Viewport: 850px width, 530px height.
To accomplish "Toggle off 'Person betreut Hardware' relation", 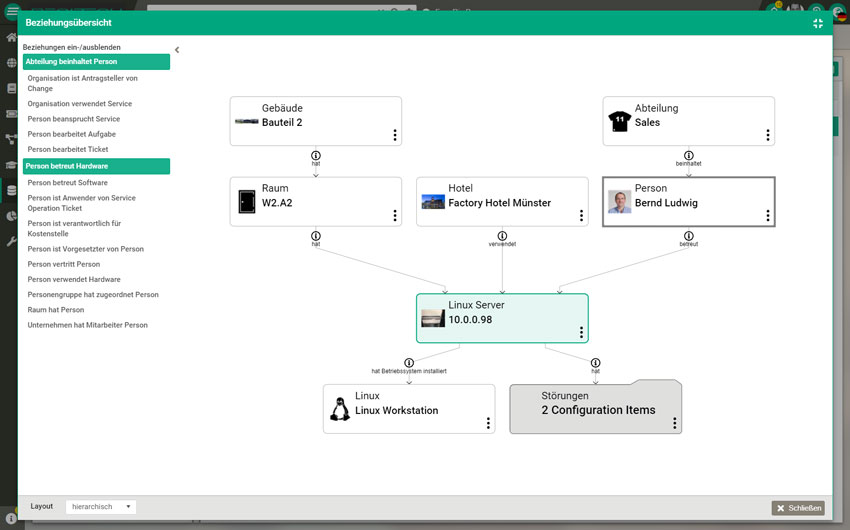I will tap(96, 166).
